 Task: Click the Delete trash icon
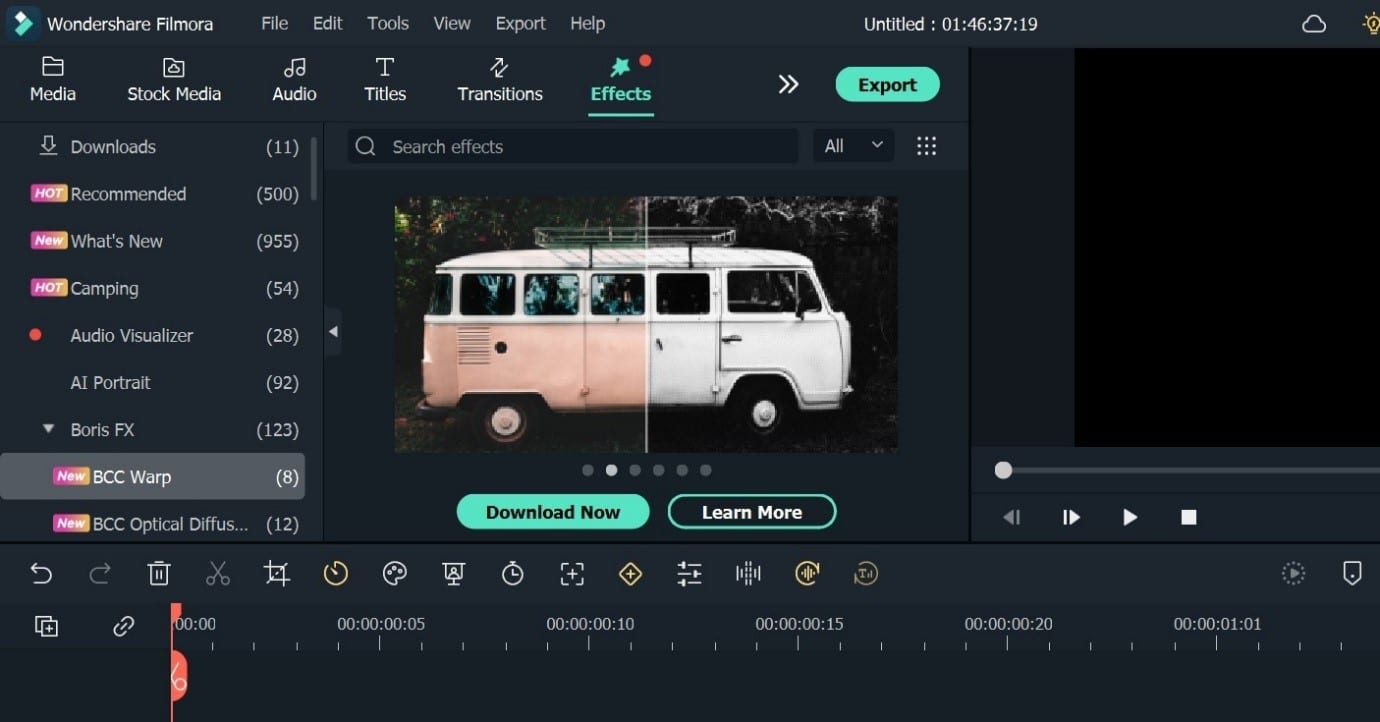[159, 573]
